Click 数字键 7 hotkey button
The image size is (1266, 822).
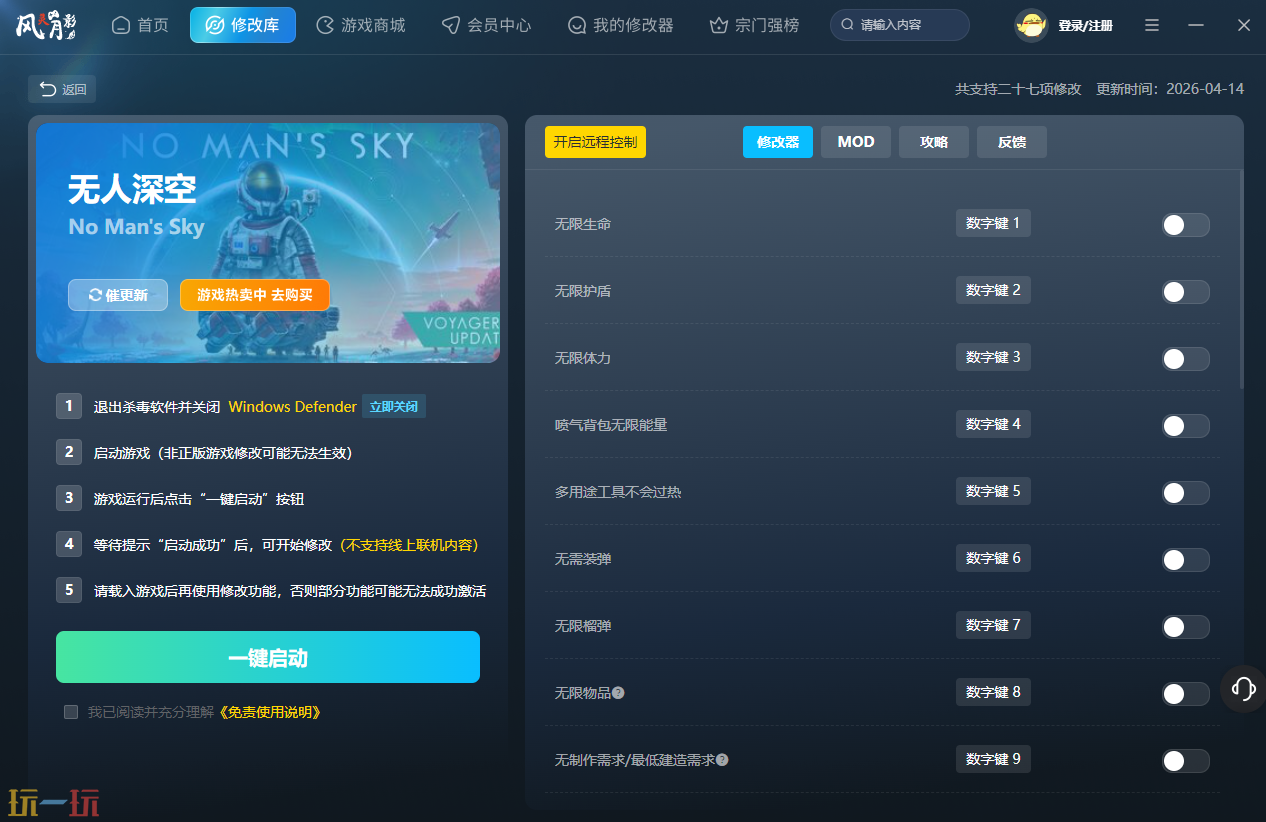993,625
